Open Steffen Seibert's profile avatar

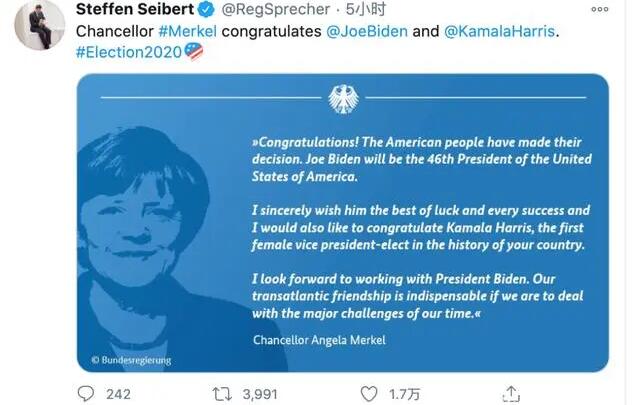39,24
